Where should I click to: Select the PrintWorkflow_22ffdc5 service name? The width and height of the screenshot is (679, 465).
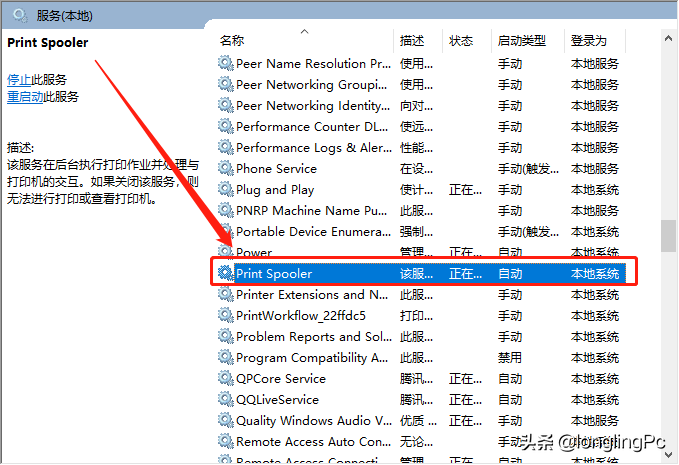(x=301, y=316)
